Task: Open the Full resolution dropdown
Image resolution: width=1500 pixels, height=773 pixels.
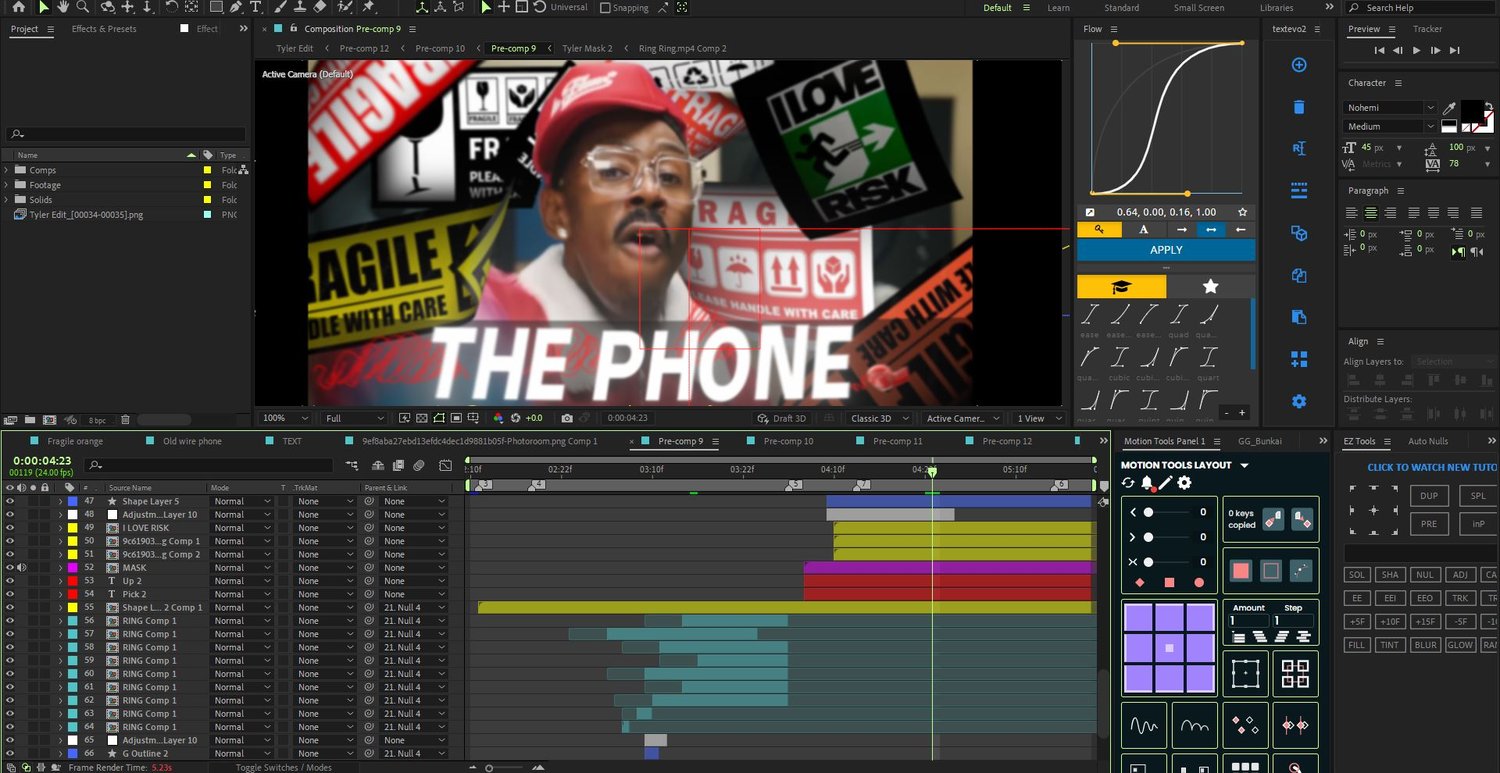Action: coord(354,418)
